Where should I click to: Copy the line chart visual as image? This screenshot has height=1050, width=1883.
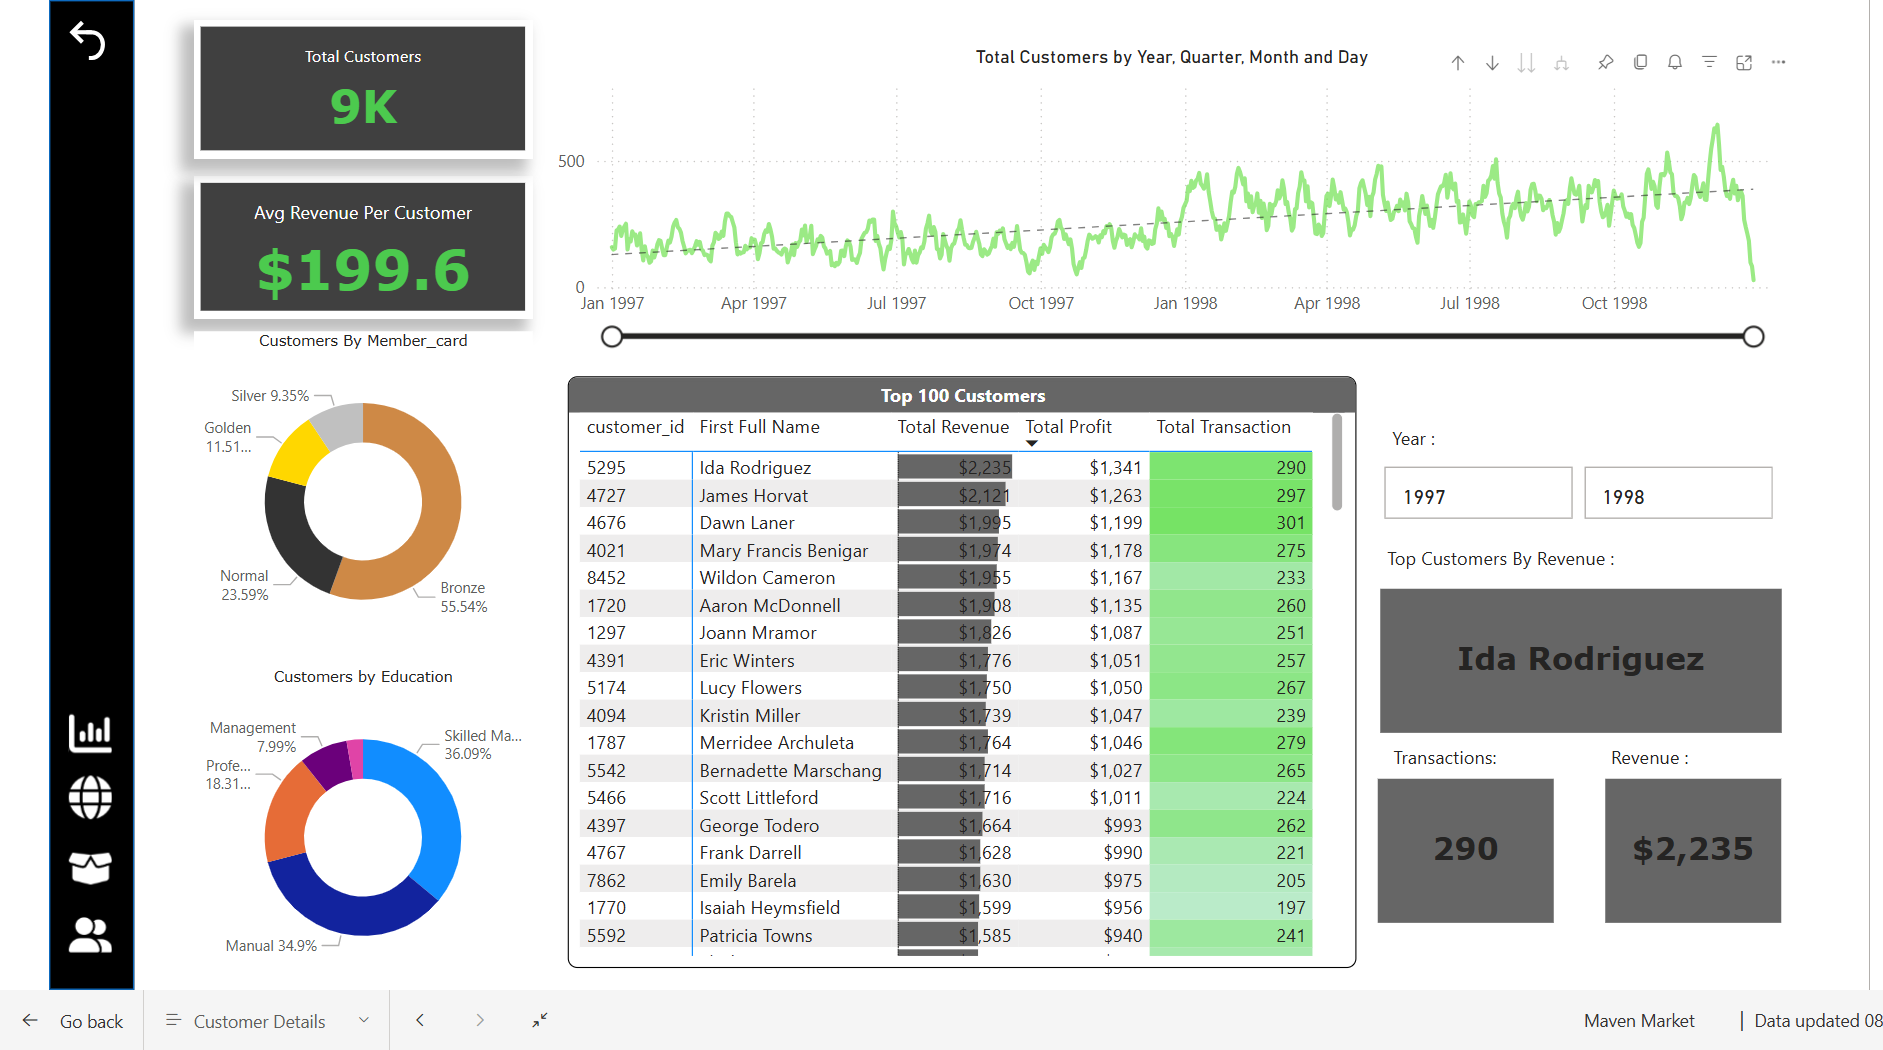[1640, 62]
